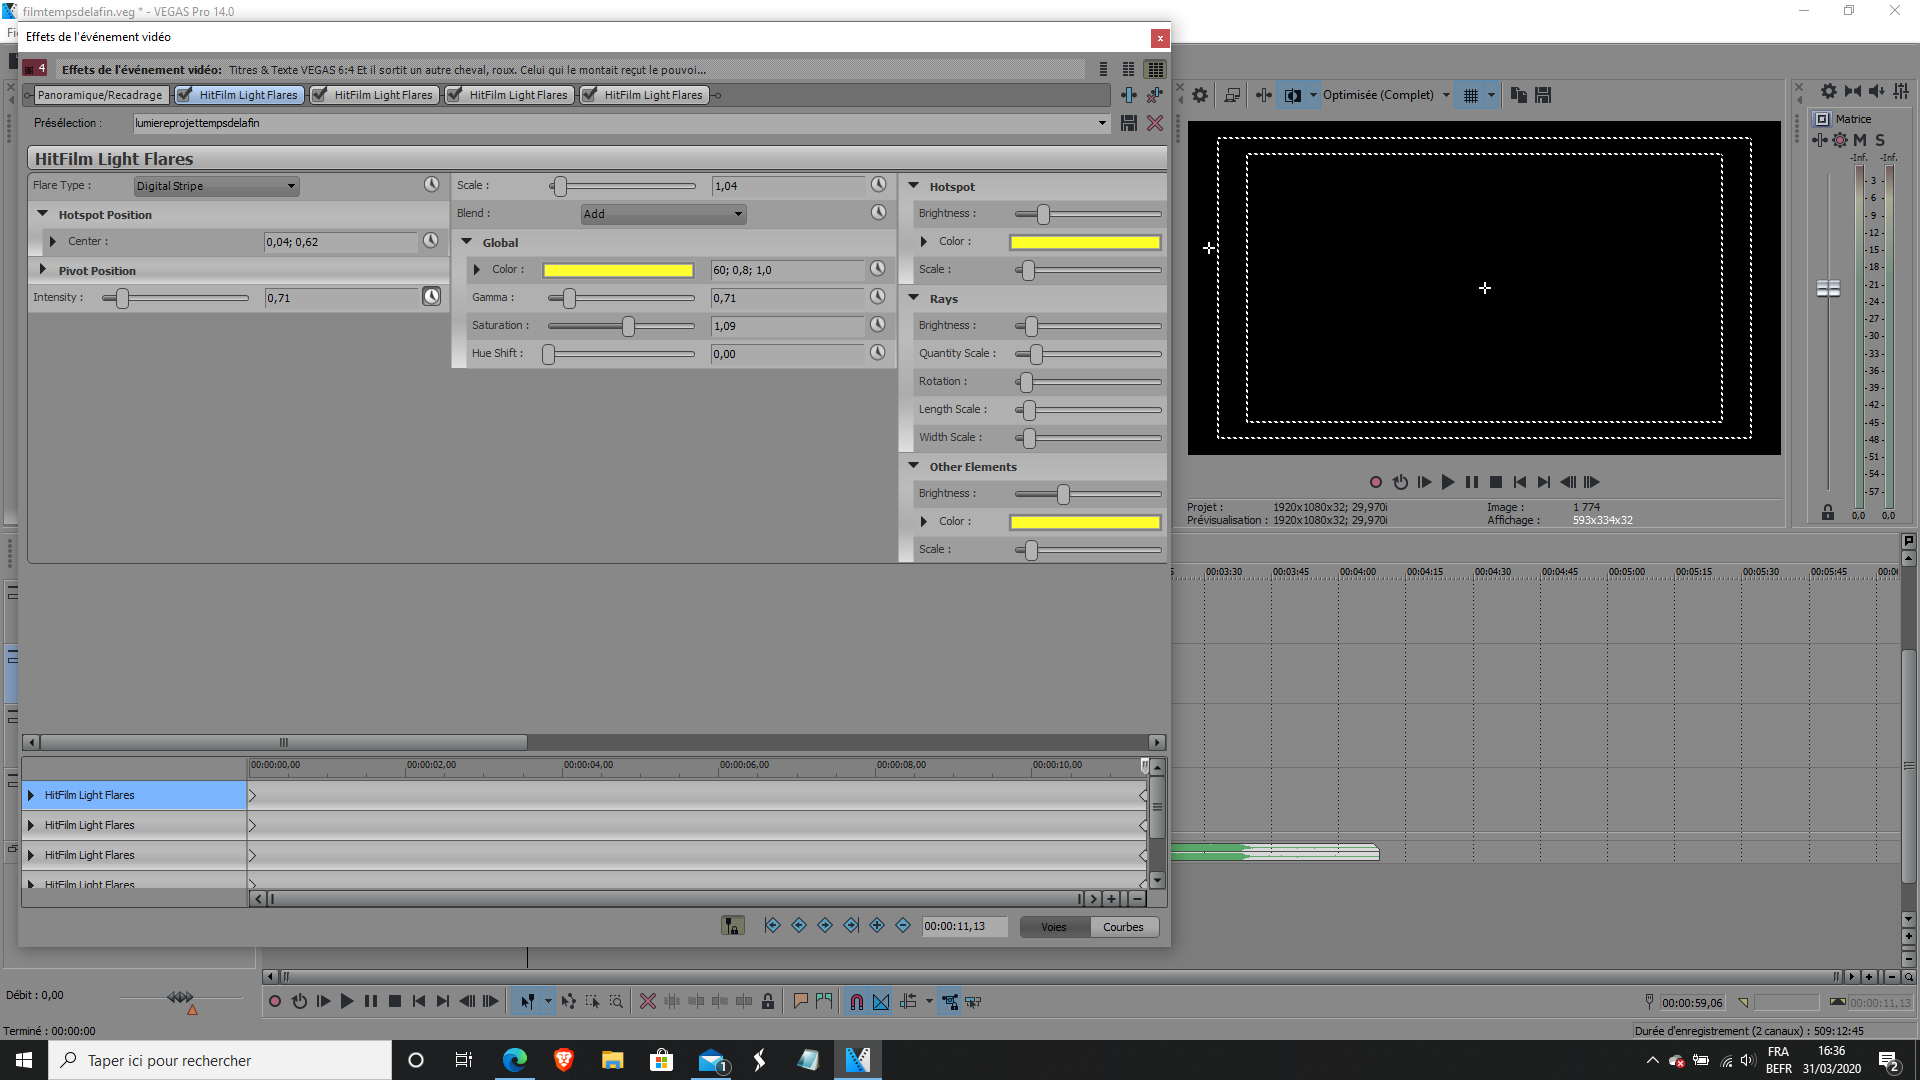Open the Blend mode dropdown set to Add
The width and height of the screenshot is (1920, 1080).
664,214
